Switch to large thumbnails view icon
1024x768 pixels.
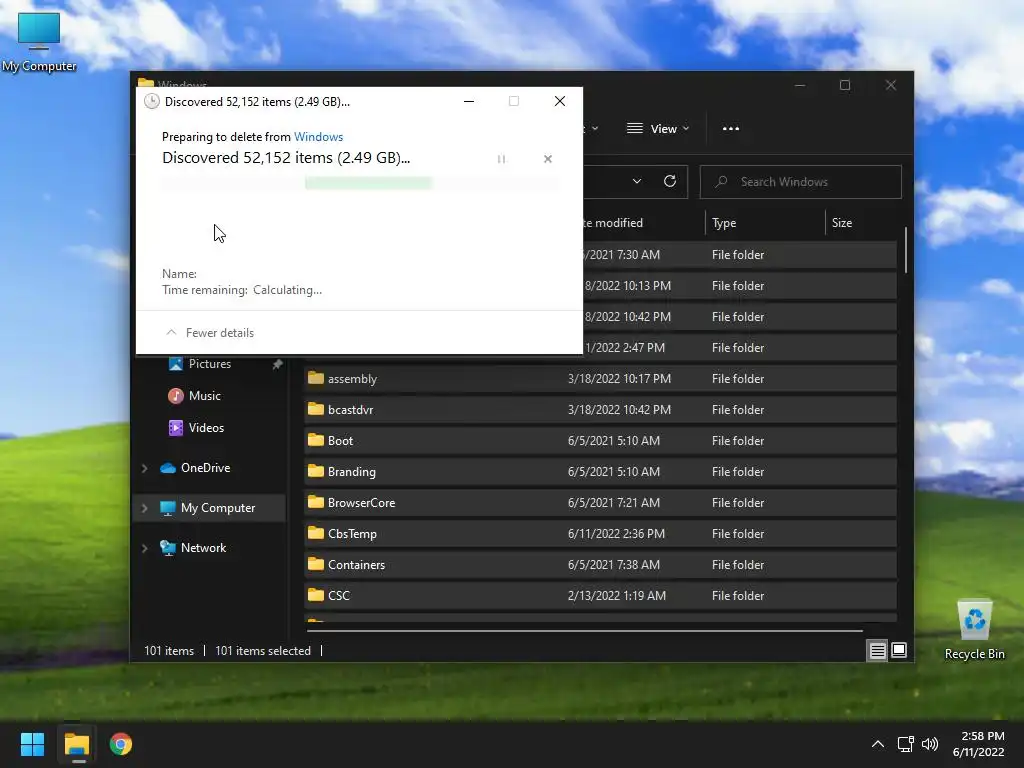pyautogui.click(x=899, y=650)
